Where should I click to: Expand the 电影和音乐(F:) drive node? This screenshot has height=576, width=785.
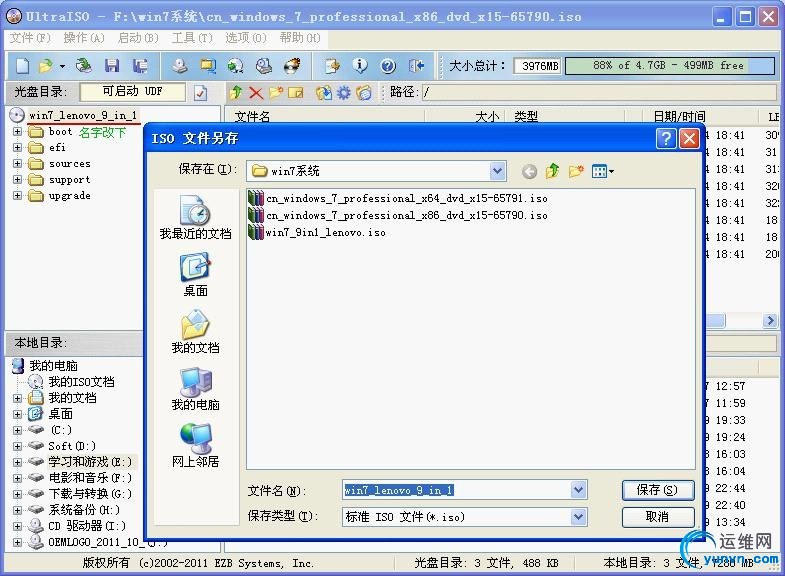[x=18, y=478]
